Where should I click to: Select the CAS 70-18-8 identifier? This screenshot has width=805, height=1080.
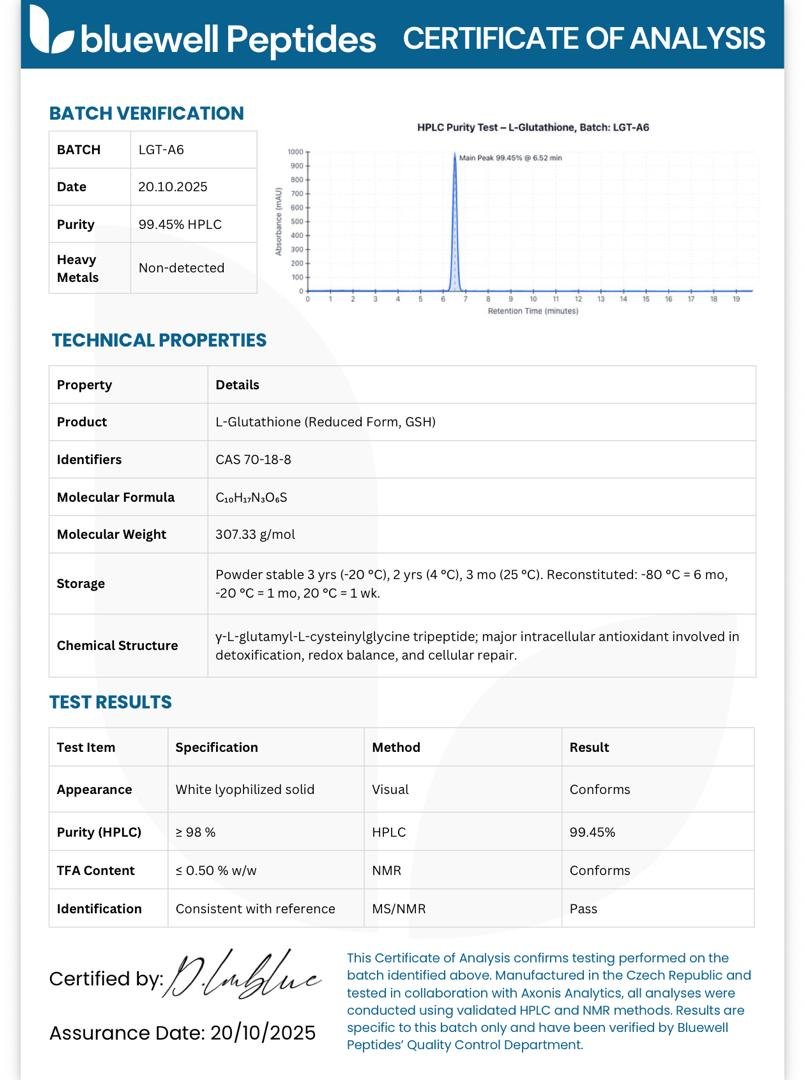pyautogui.click(x=253, y=459)
